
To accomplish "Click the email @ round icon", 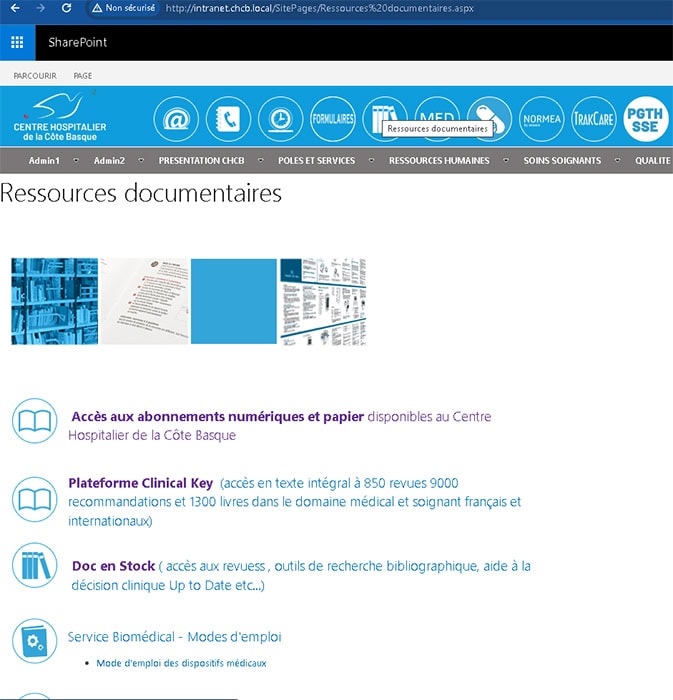I will click(x=176, y=119).
